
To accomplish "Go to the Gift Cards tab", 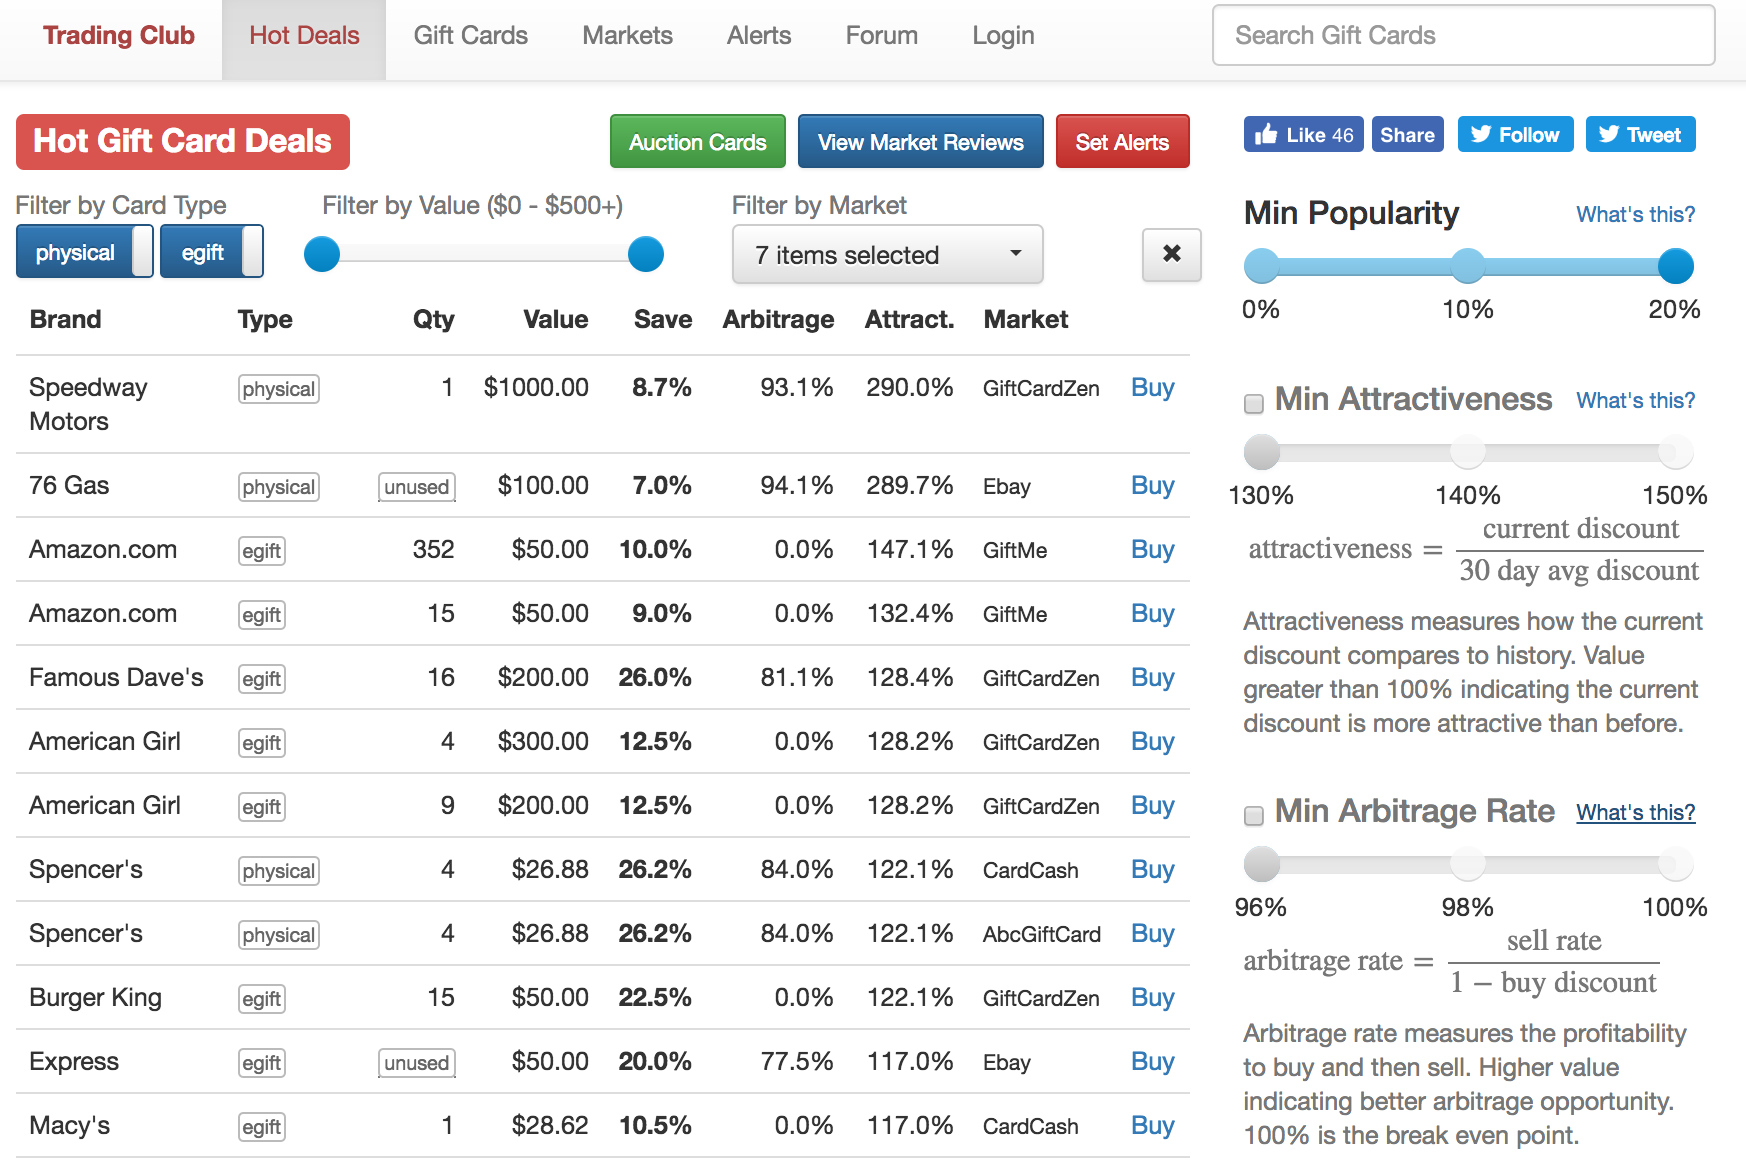I will tap(470, 36).
